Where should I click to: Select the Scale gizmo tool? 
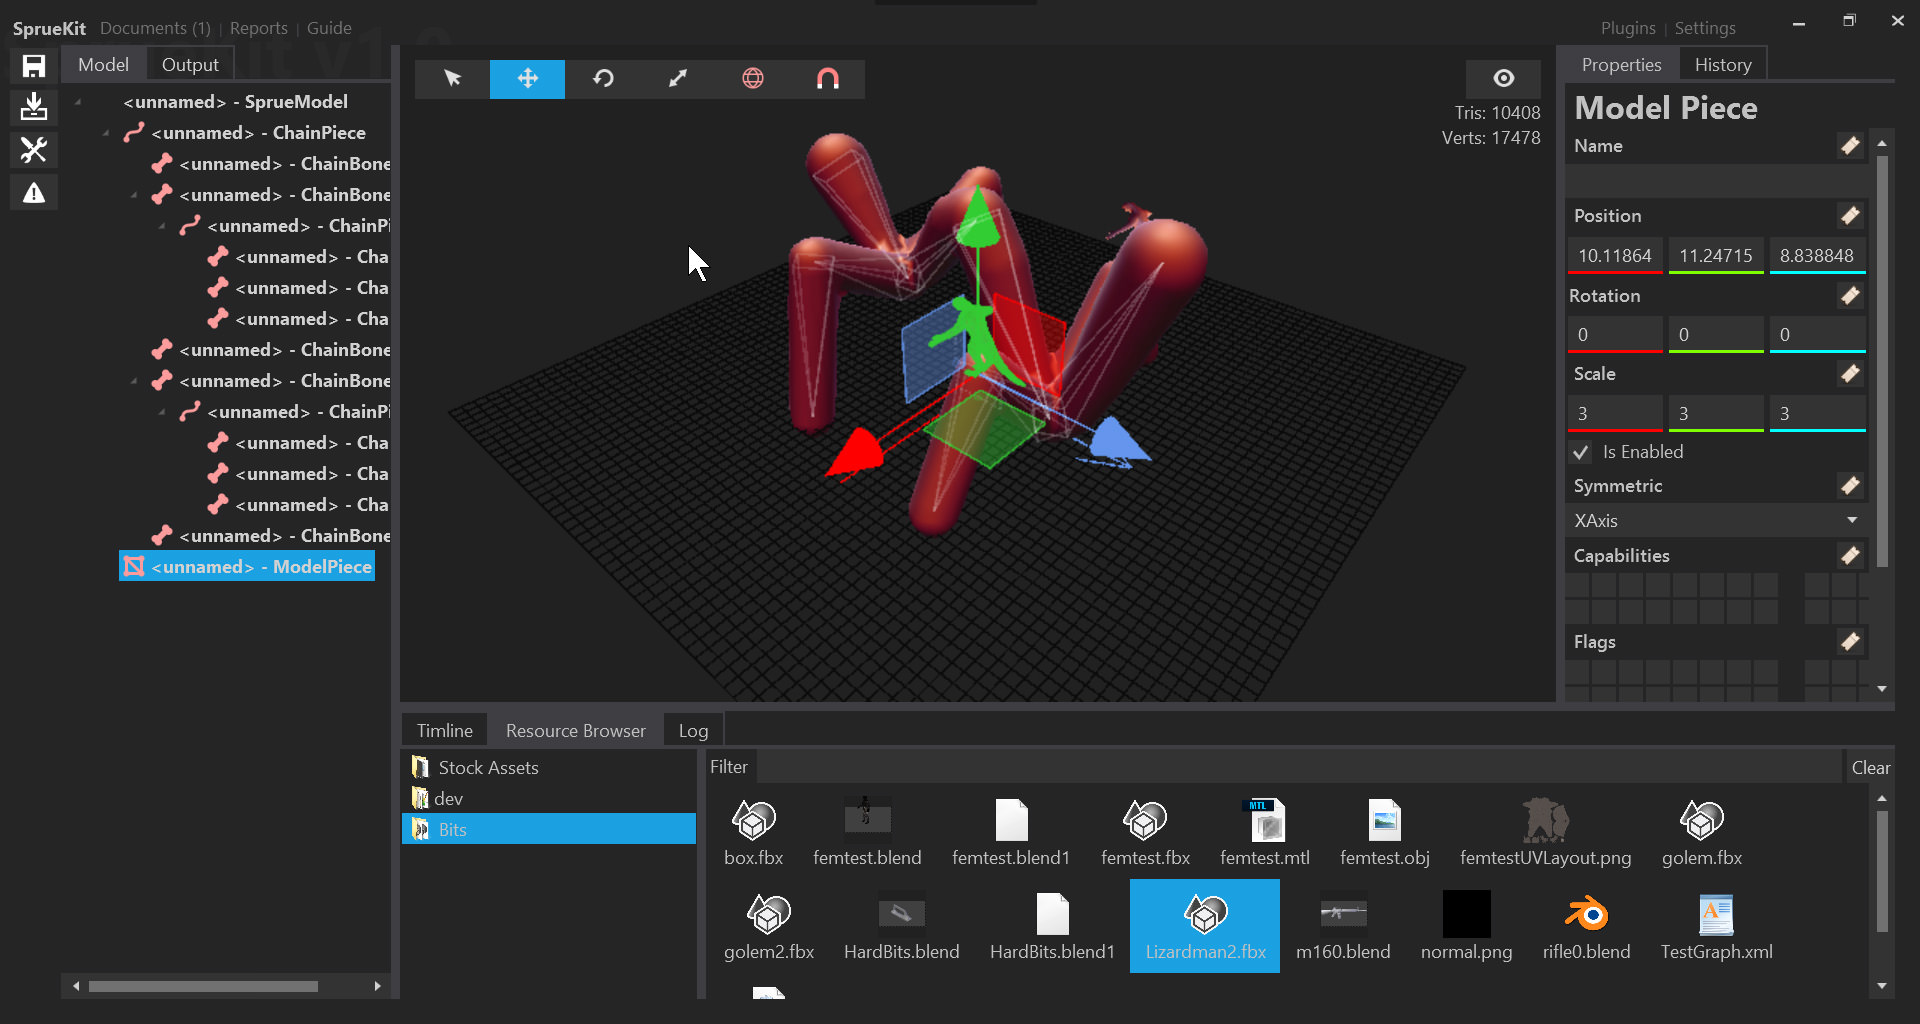[677, 79]
